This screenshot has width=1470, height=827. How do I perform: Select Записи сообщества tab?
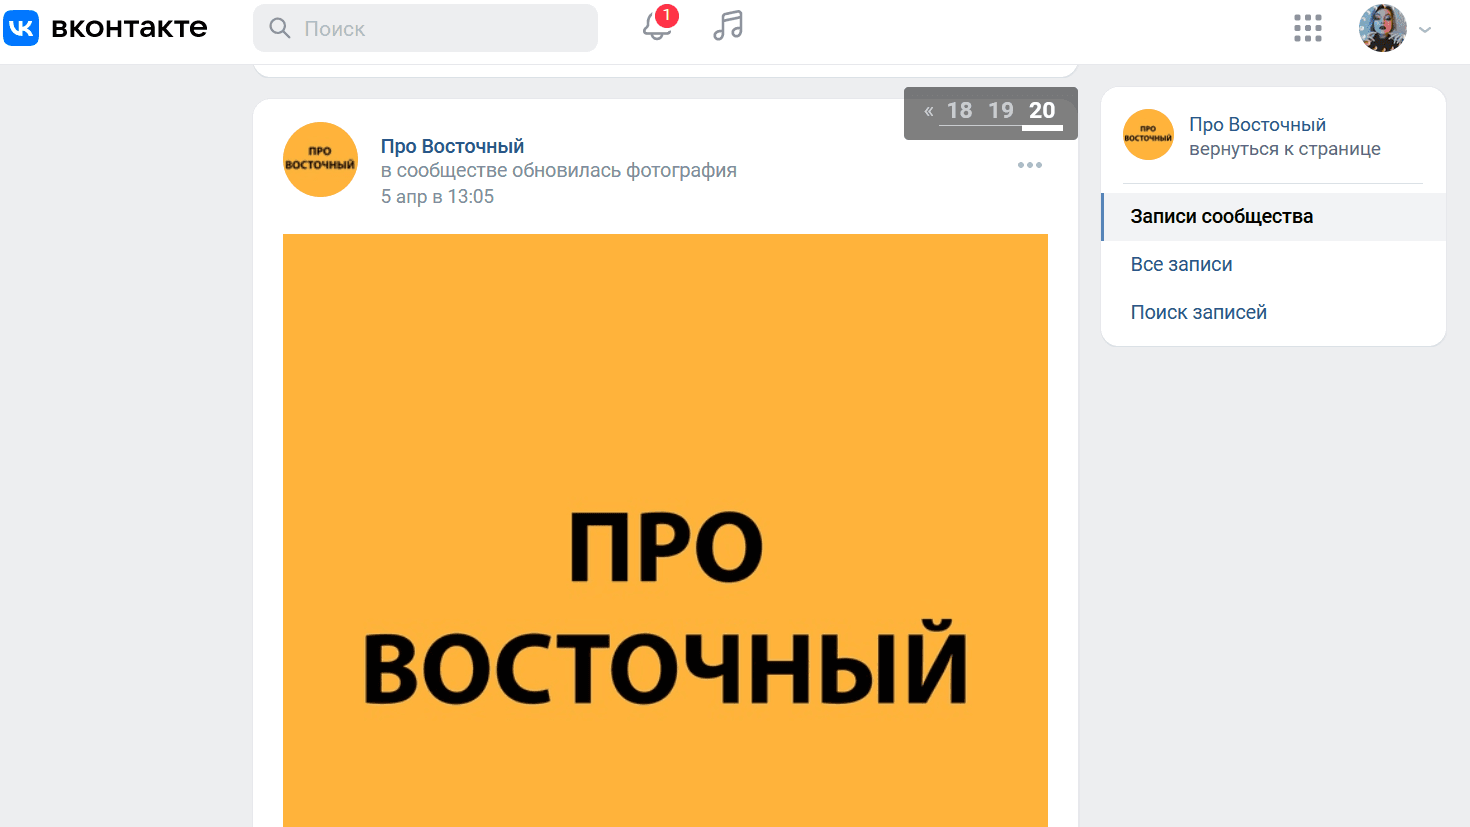point(1273,217)
